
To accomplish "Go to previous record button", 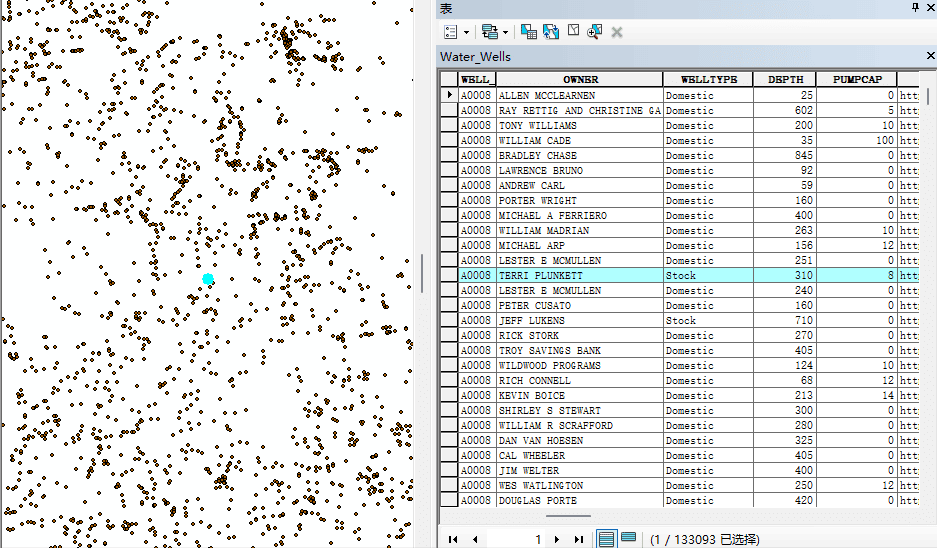I will (475, 539).
